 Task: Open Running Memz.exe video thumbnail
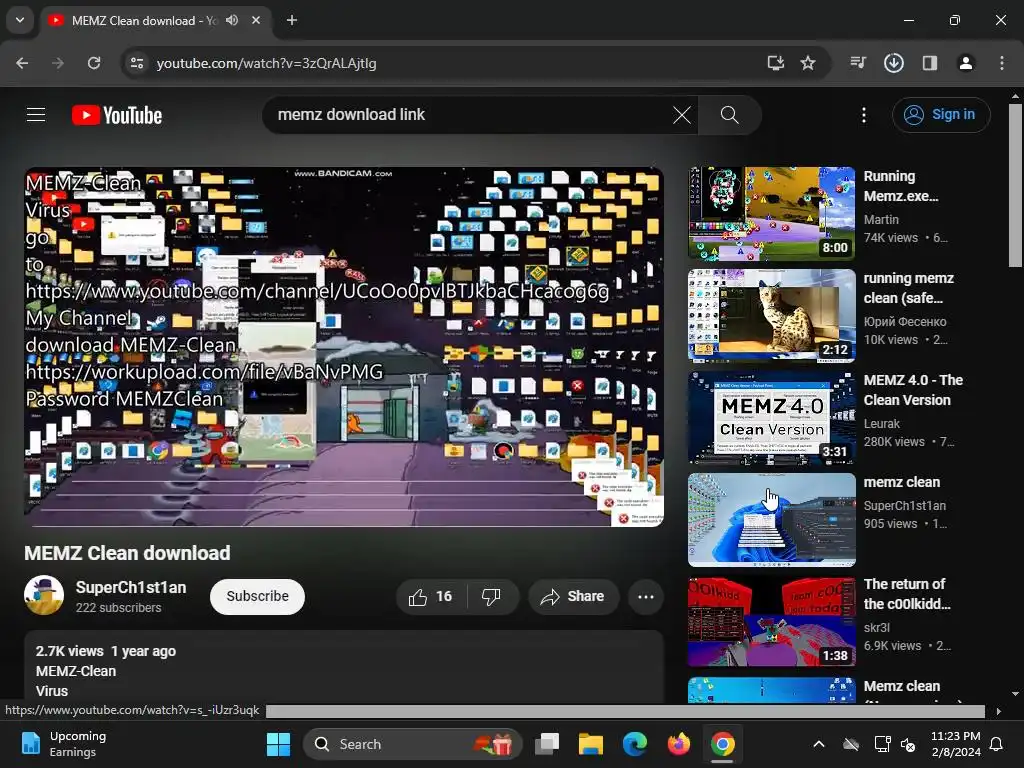[x=771, y=213]
